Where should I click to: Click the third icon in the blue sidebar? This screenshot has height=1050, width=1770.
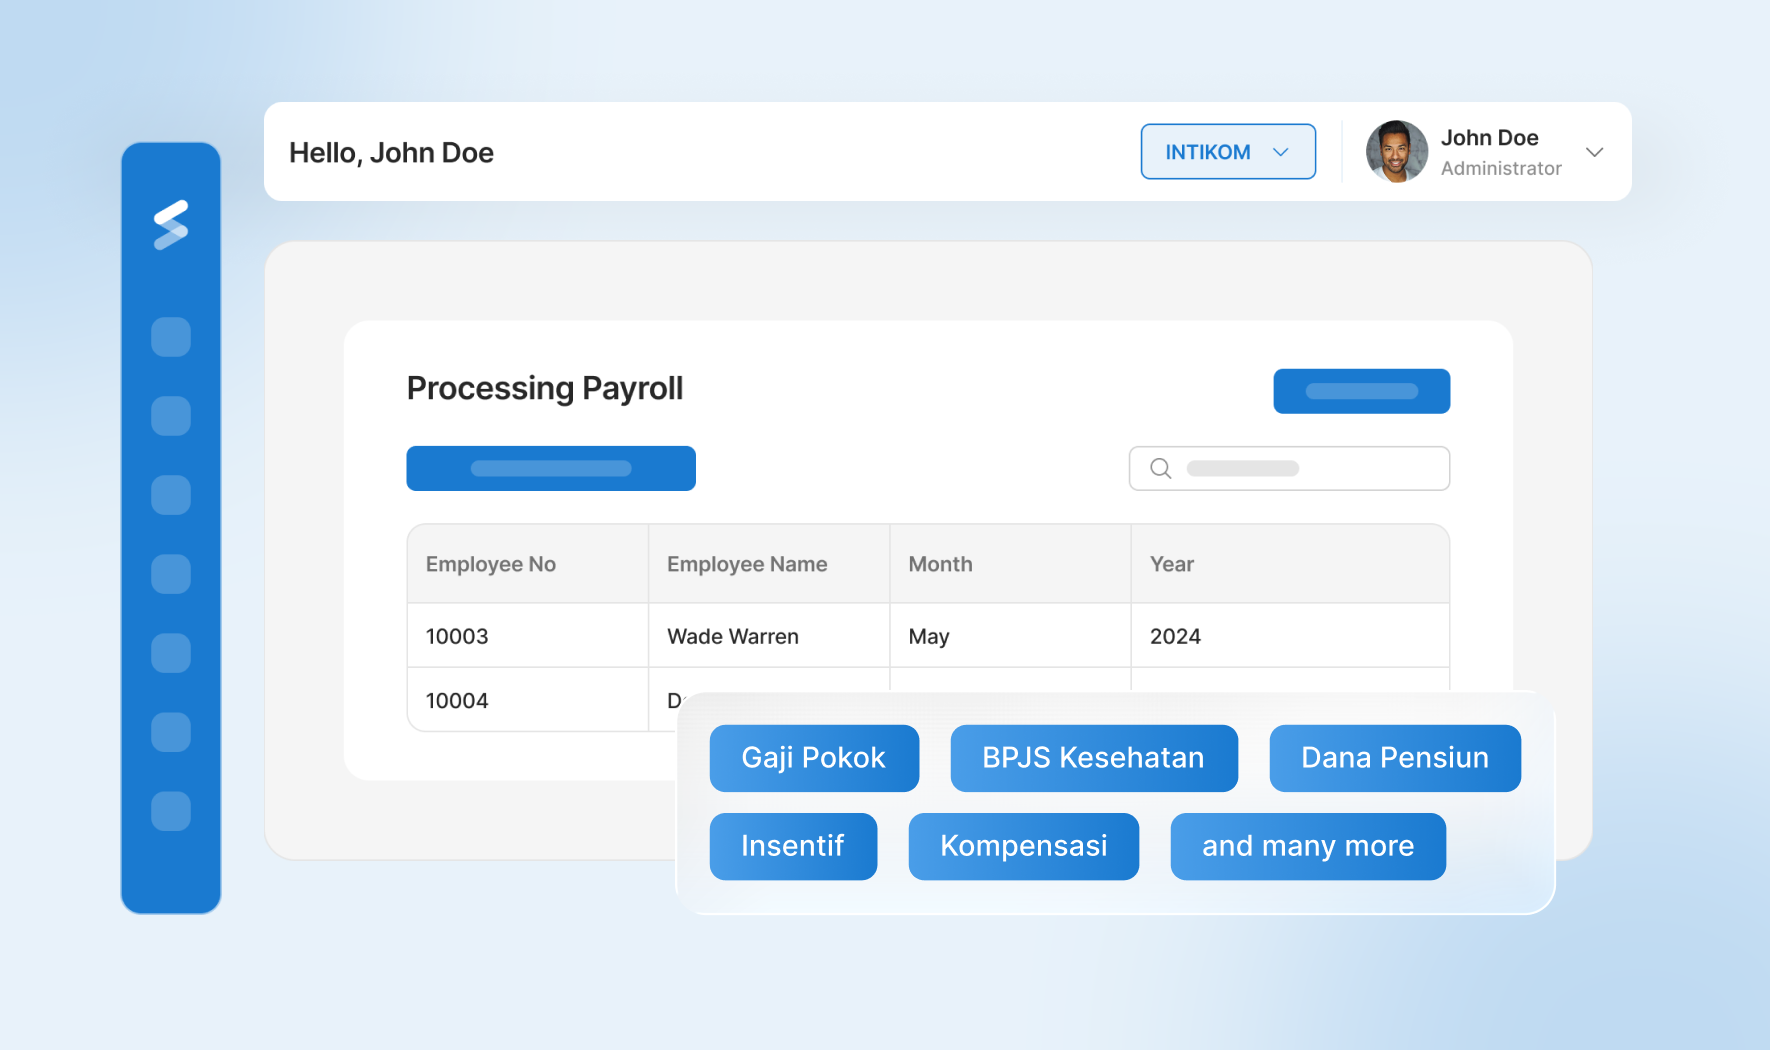[171, 494]
